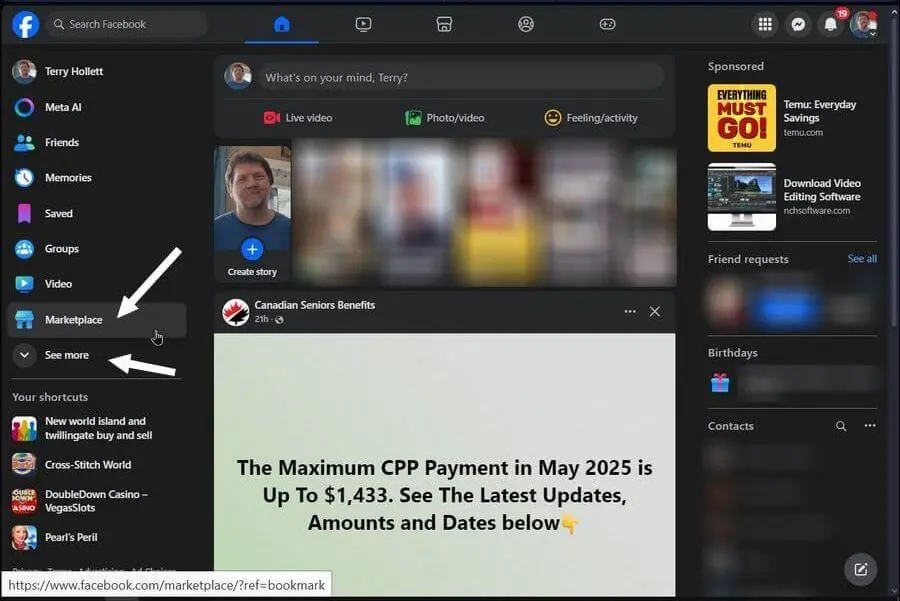
Task: Click your profile picture beside the composer
Action: point(238,76)
